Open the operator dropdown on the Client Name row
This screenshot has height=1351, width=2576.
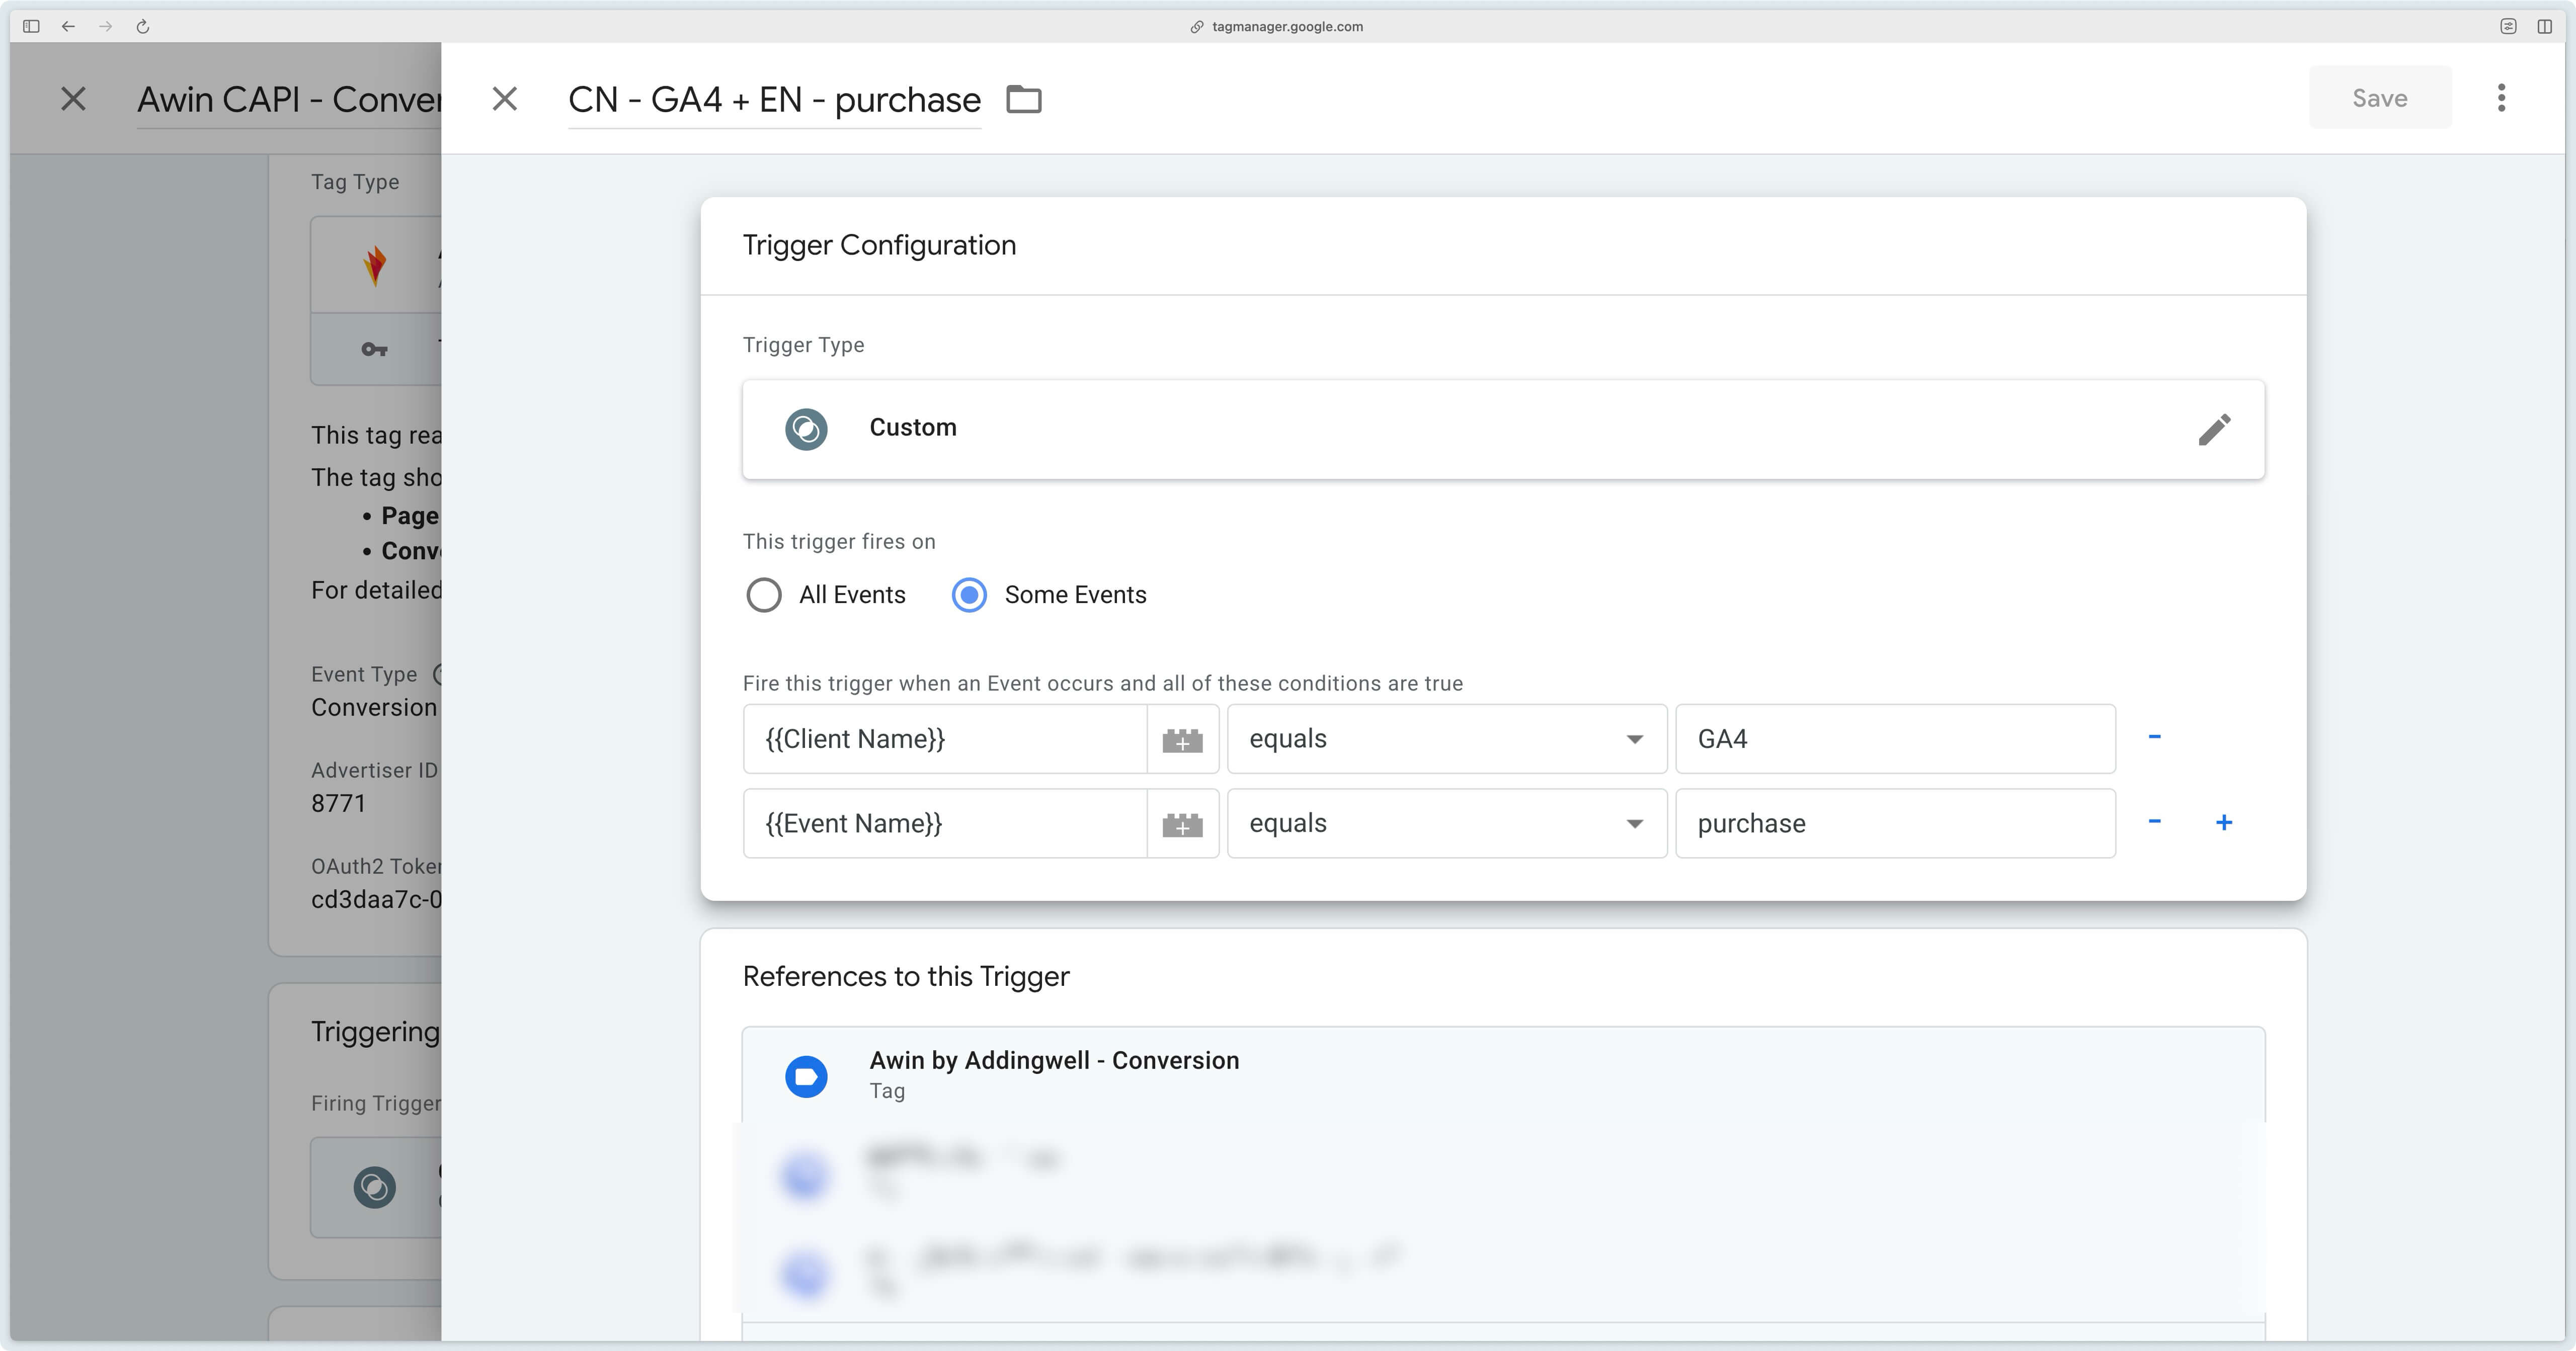pos(1447,740)
